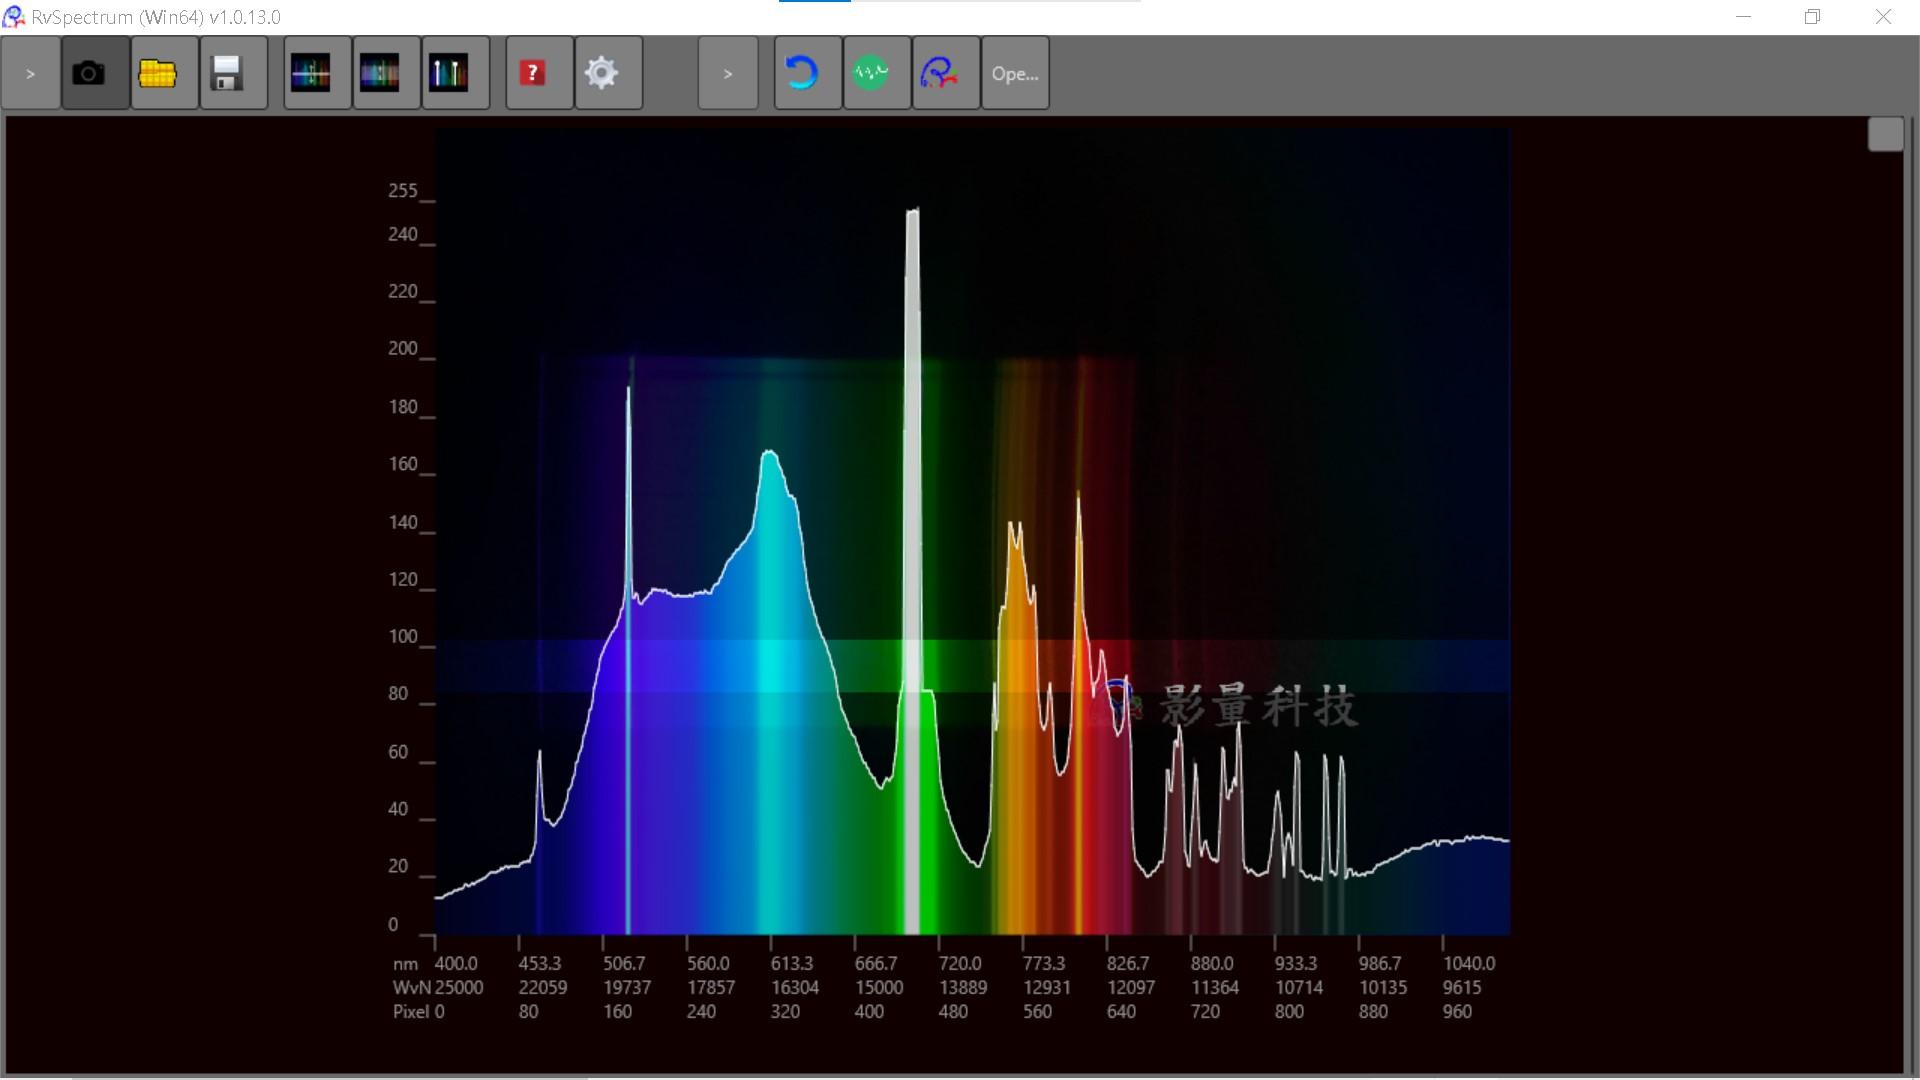
Task: Expand the middle toolbar chevron group
Action: 728,72
